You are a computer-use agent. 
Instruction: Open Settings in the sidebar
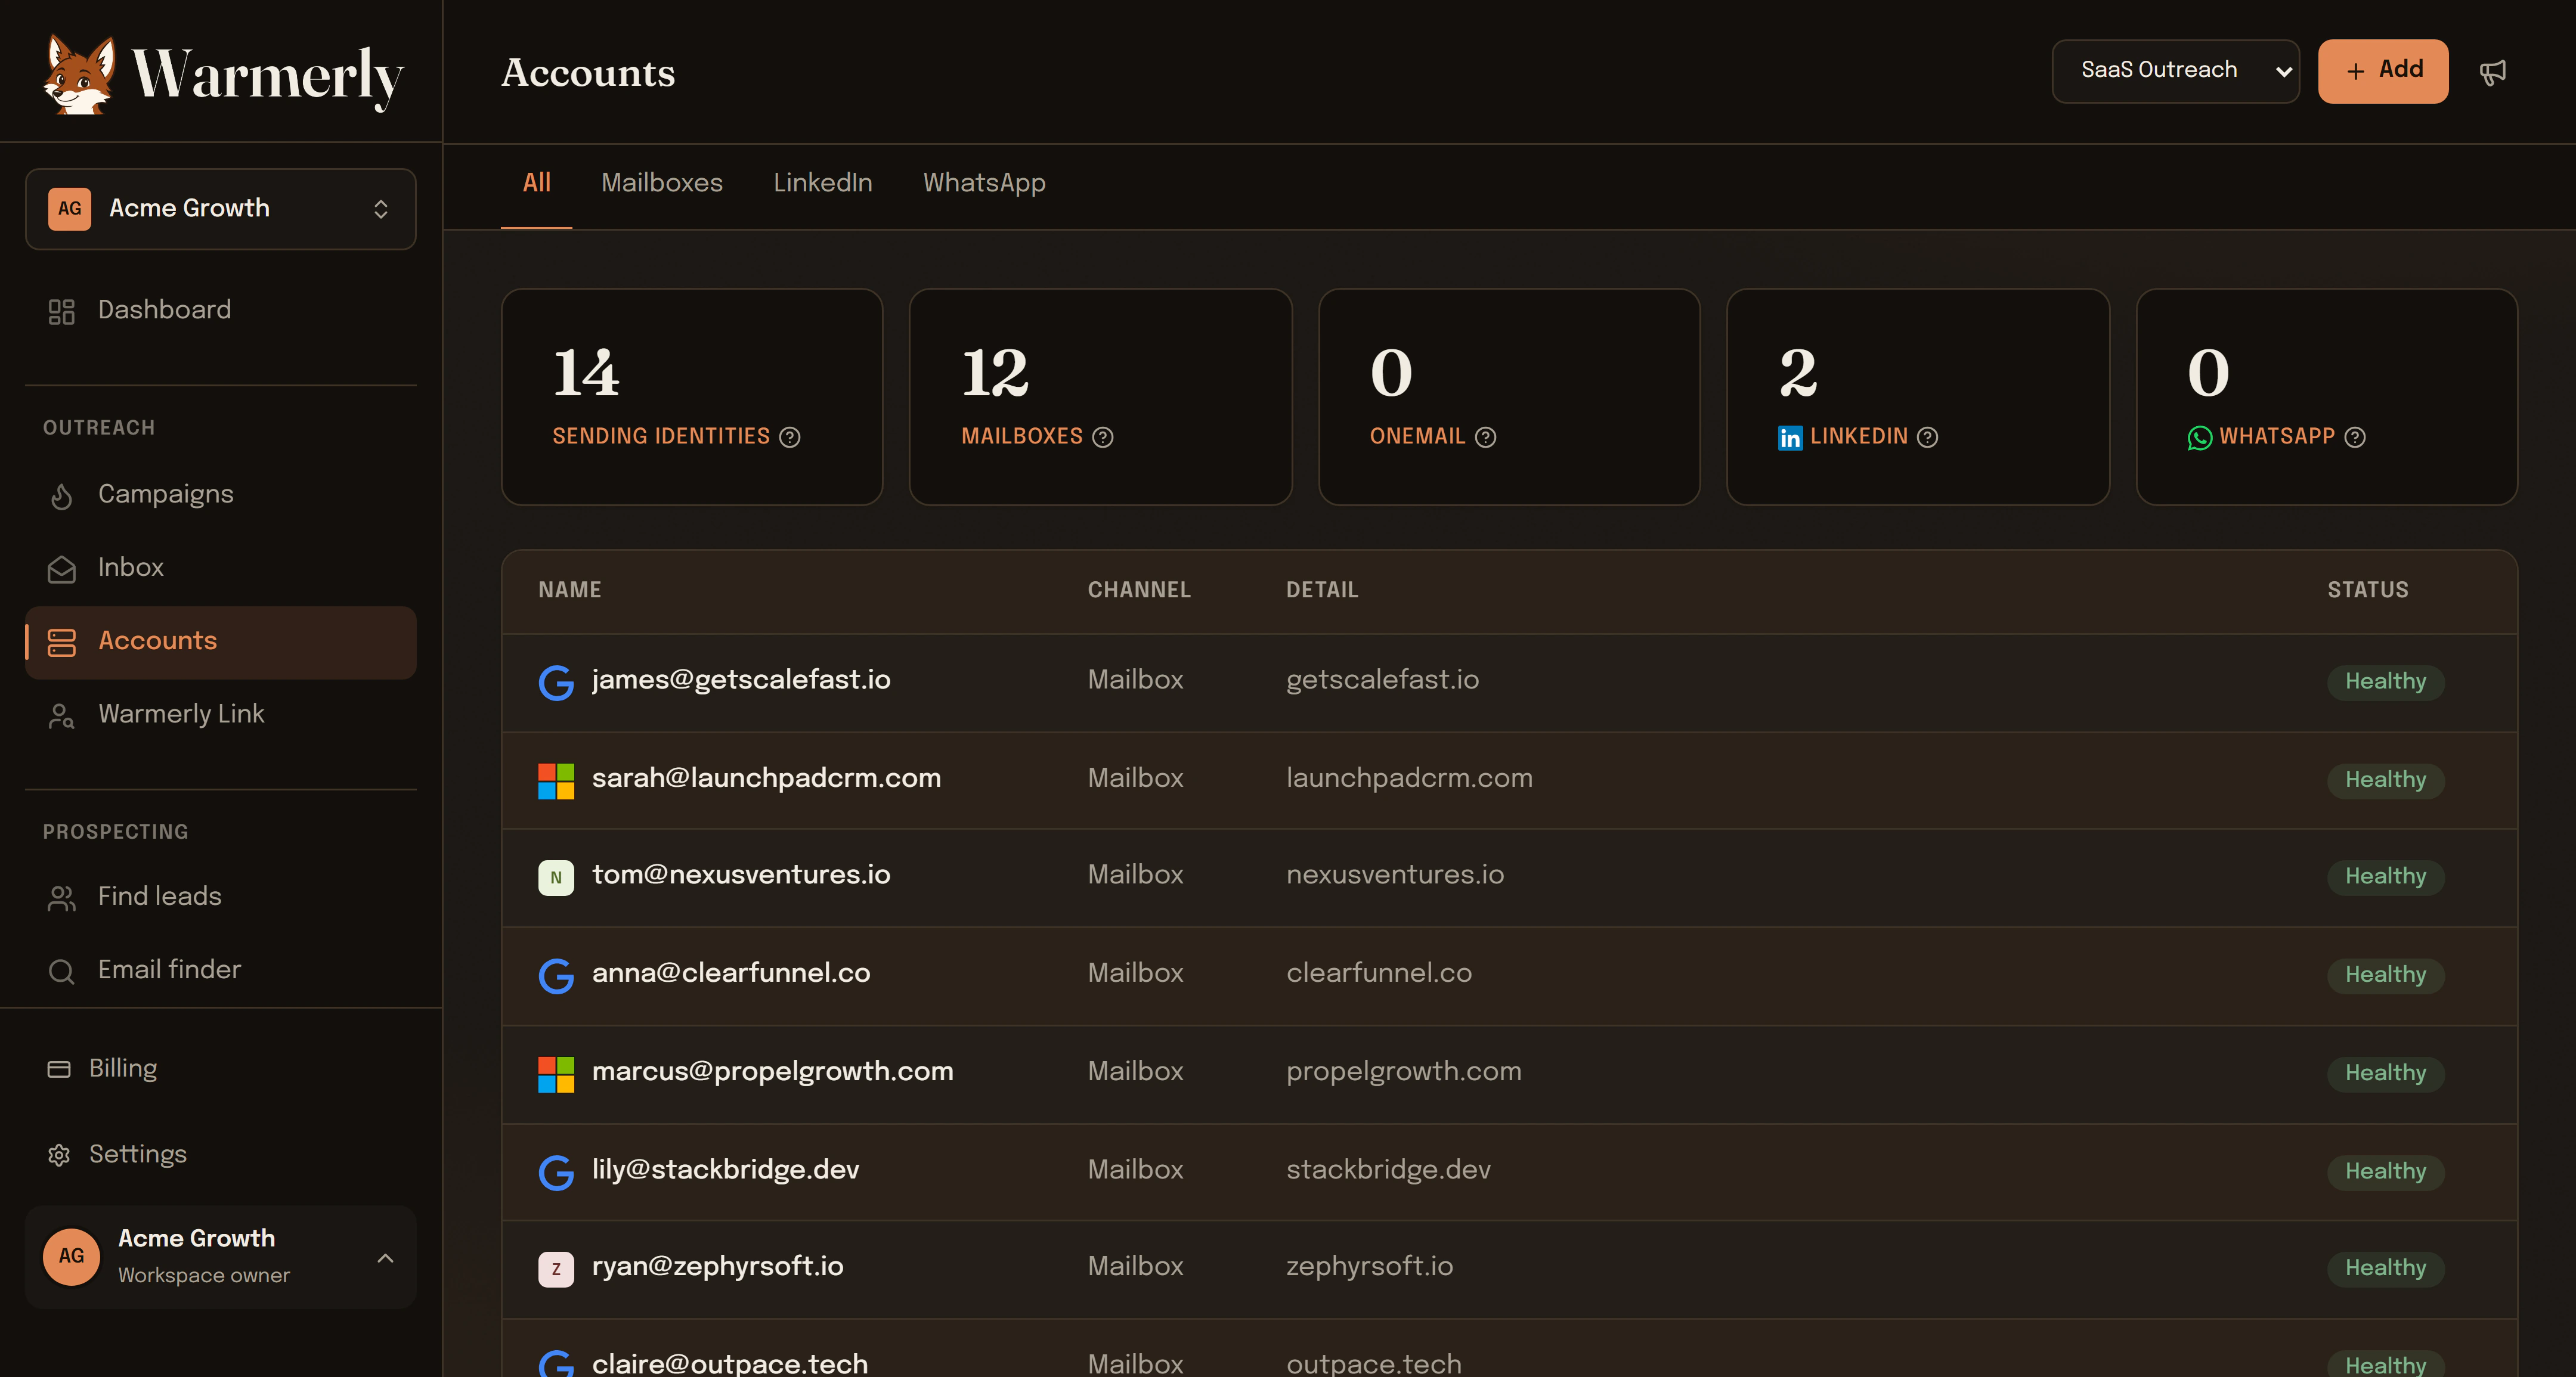tap(220, 1155)
